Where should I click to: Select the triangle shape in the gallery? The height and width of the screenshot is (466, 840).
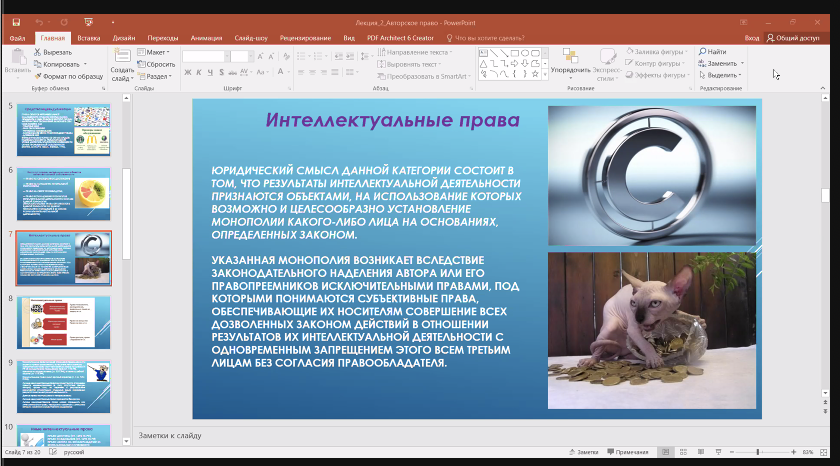483,63
